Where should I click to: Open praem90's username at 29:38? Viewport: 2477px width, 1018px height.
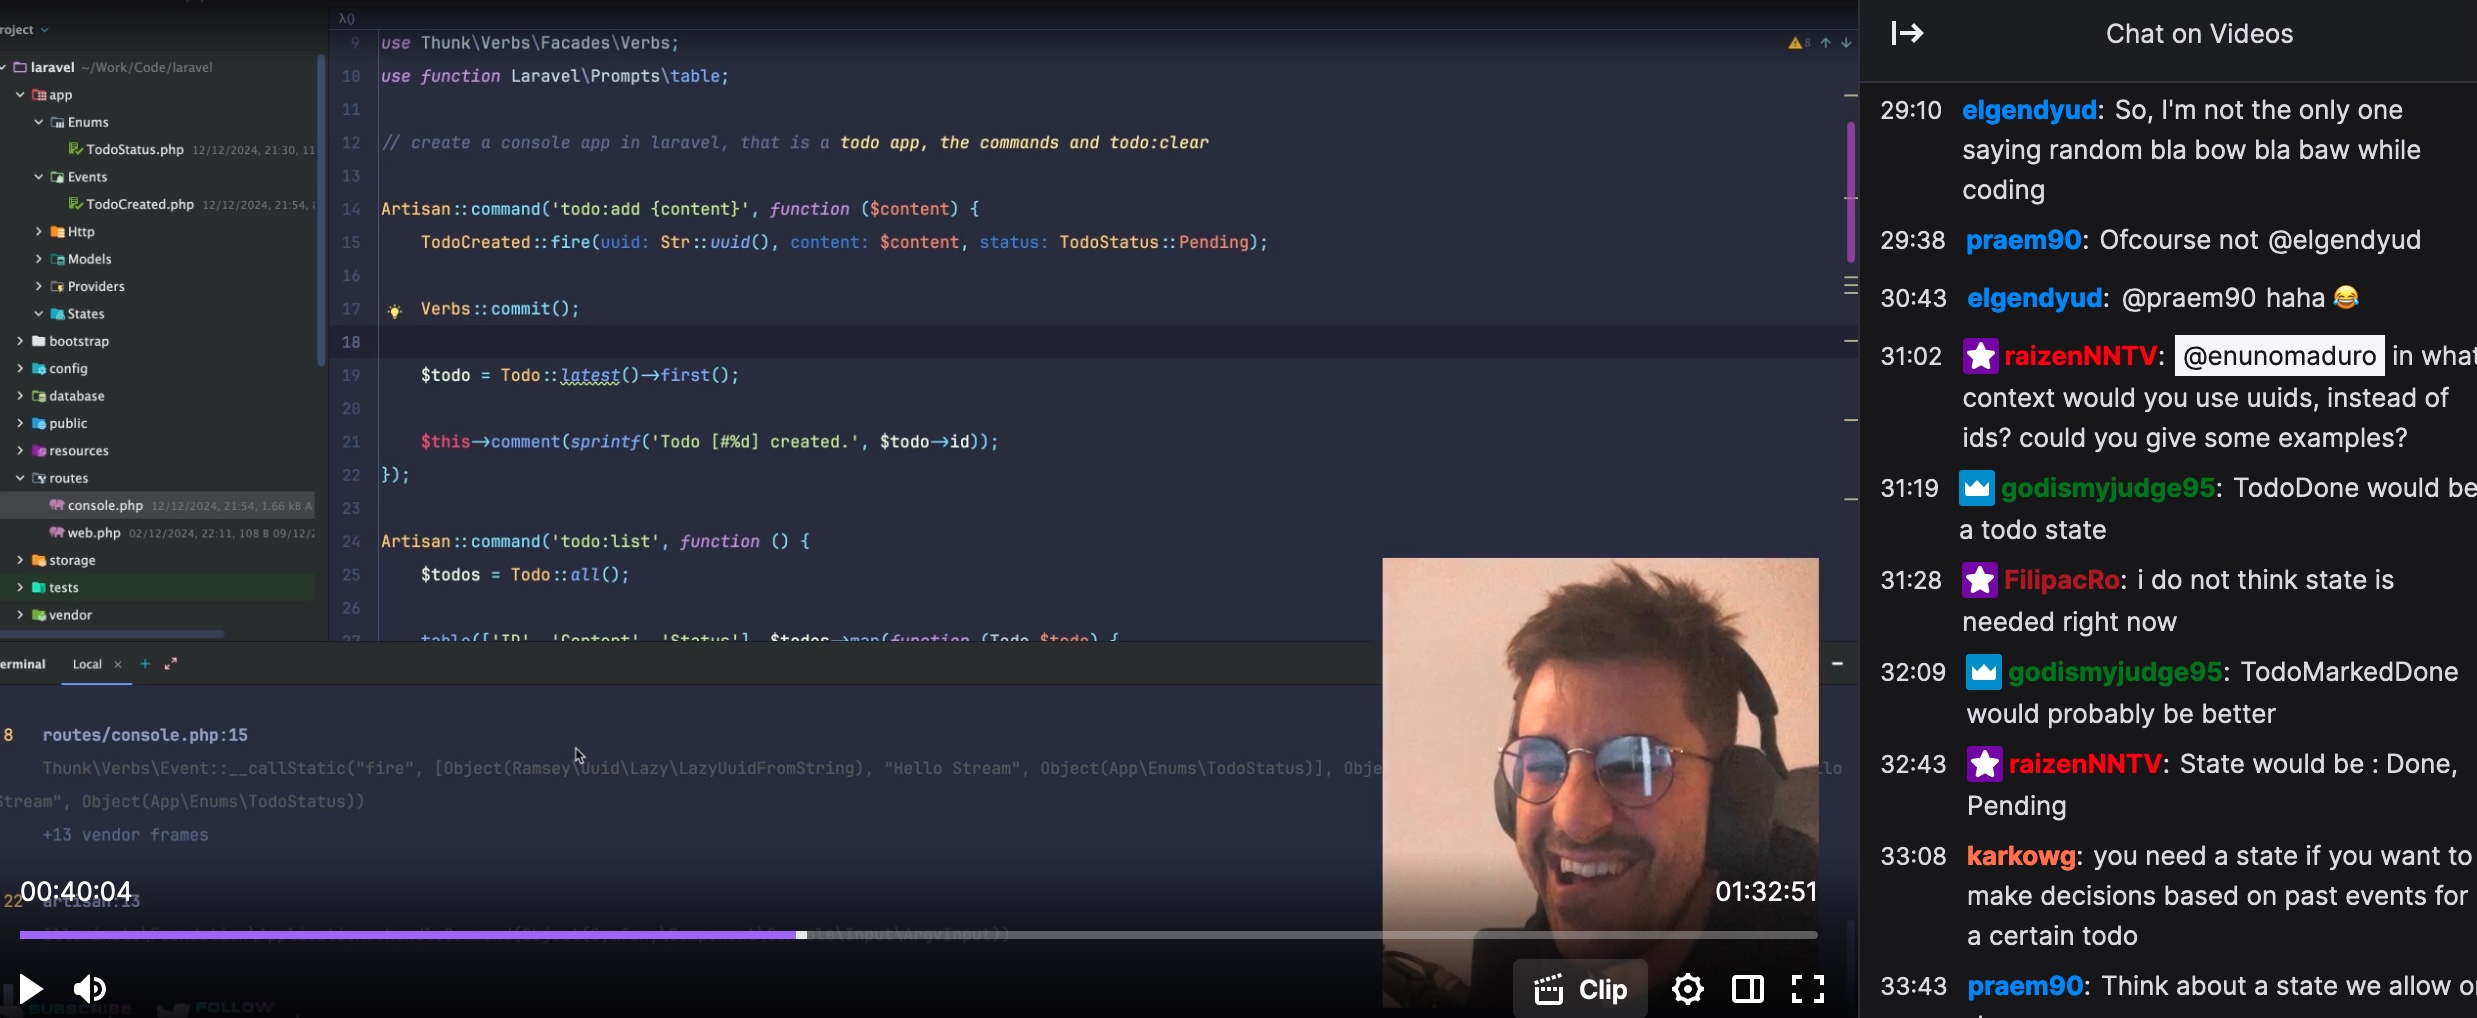2023,240
